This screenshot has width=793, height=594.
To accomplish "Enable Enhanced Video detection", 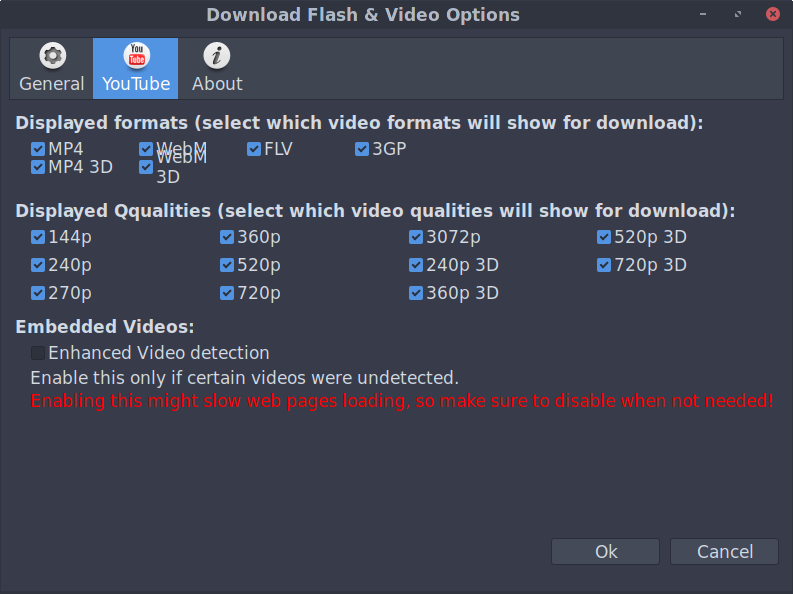I will pos(38,353).
